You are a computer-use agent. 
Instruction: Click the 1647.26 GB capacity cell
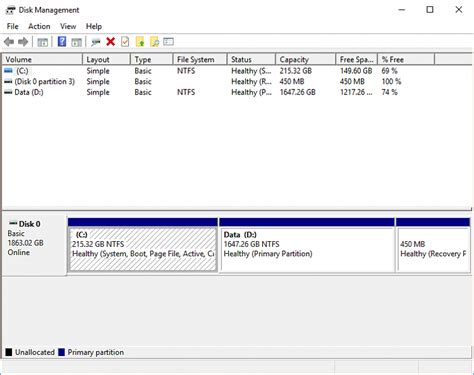[297, 92]
